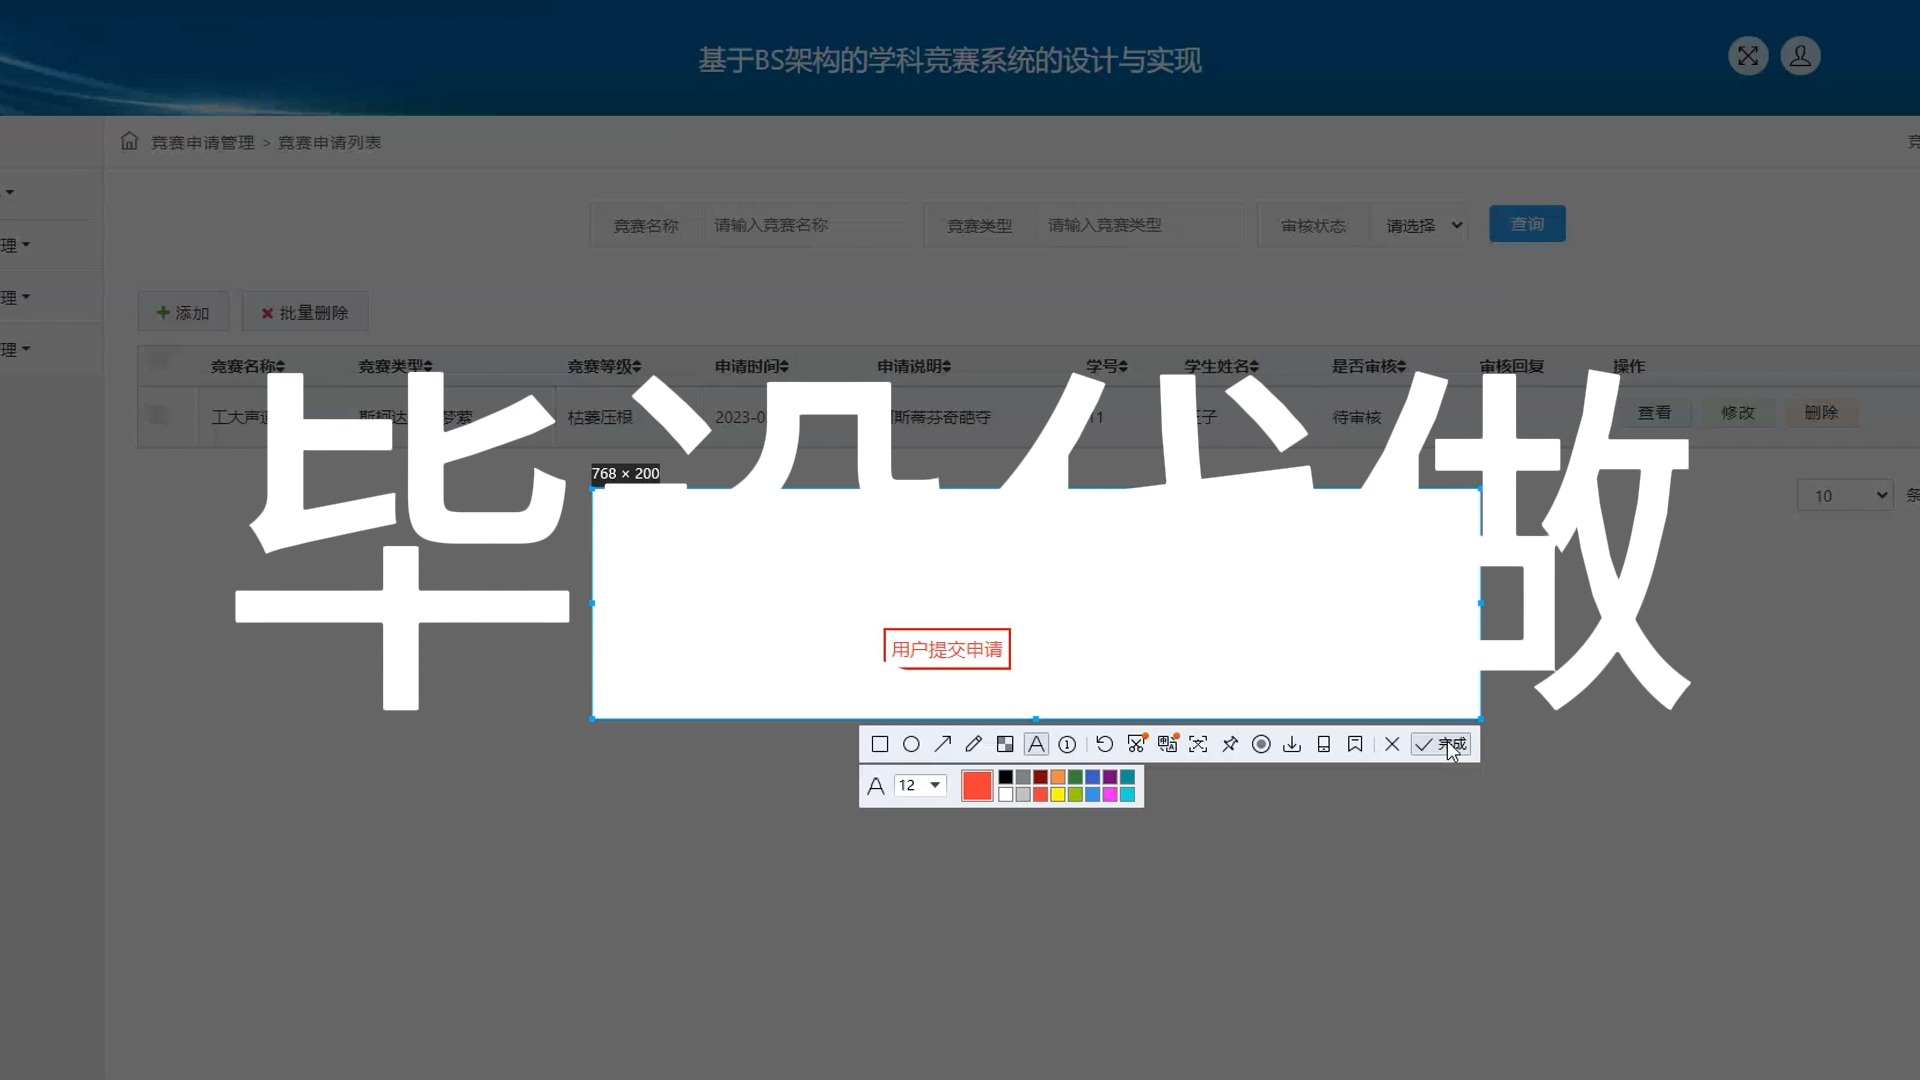Click the text recognition OCR icon
Screen dimensions: 1920x1080
[x=1198, y=744]
